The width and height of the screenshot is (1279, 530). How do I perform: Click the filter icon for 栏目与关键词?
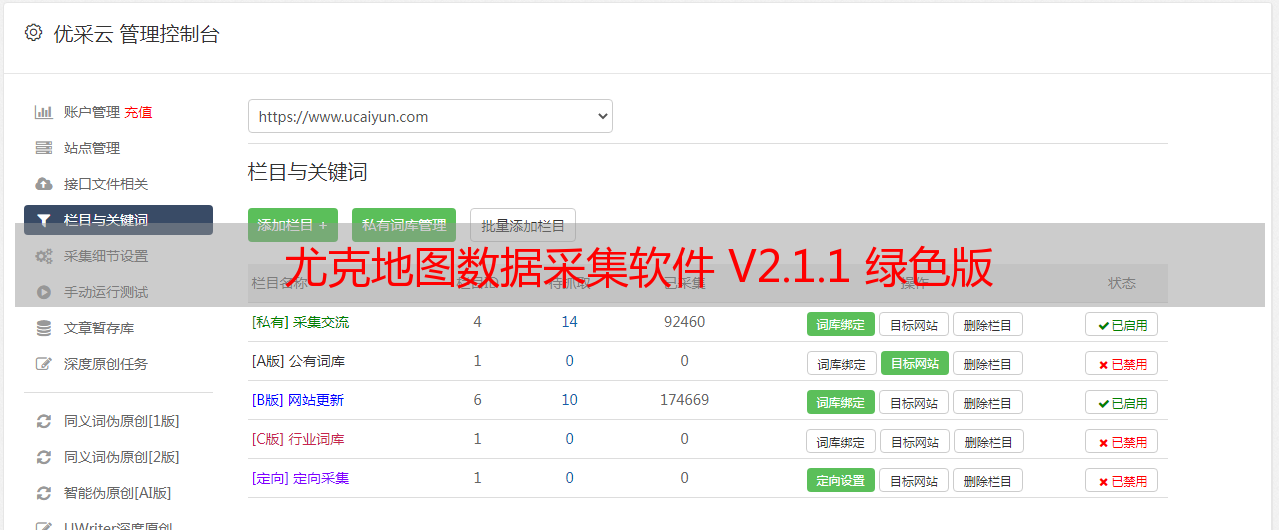[43, 220]
